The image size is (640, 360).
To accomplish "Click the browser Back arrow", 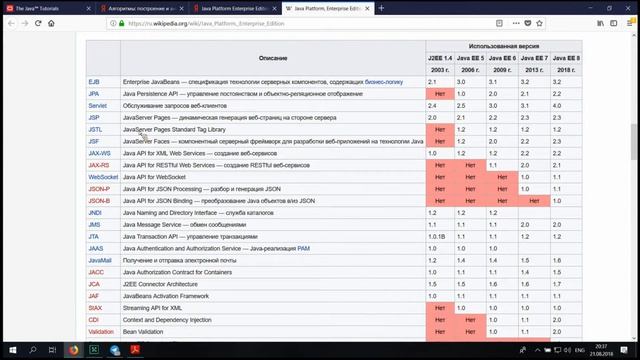I will 11,23.
